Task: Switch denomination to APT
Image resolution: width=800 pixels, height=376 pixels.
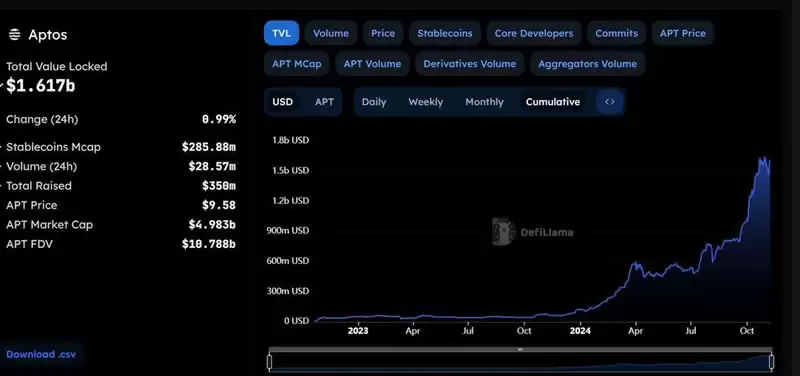Action: pos(324,102)
